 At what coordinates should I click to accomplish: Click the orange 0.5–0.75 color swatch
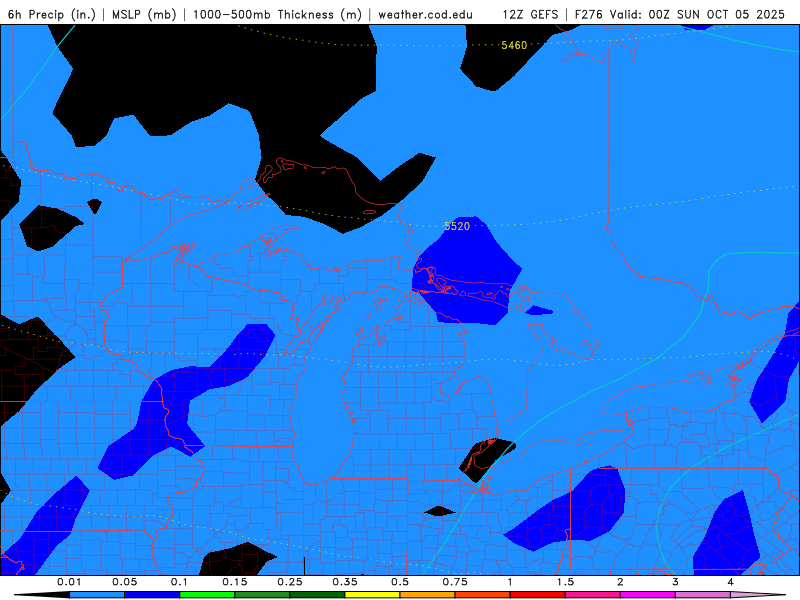(428, 595)
